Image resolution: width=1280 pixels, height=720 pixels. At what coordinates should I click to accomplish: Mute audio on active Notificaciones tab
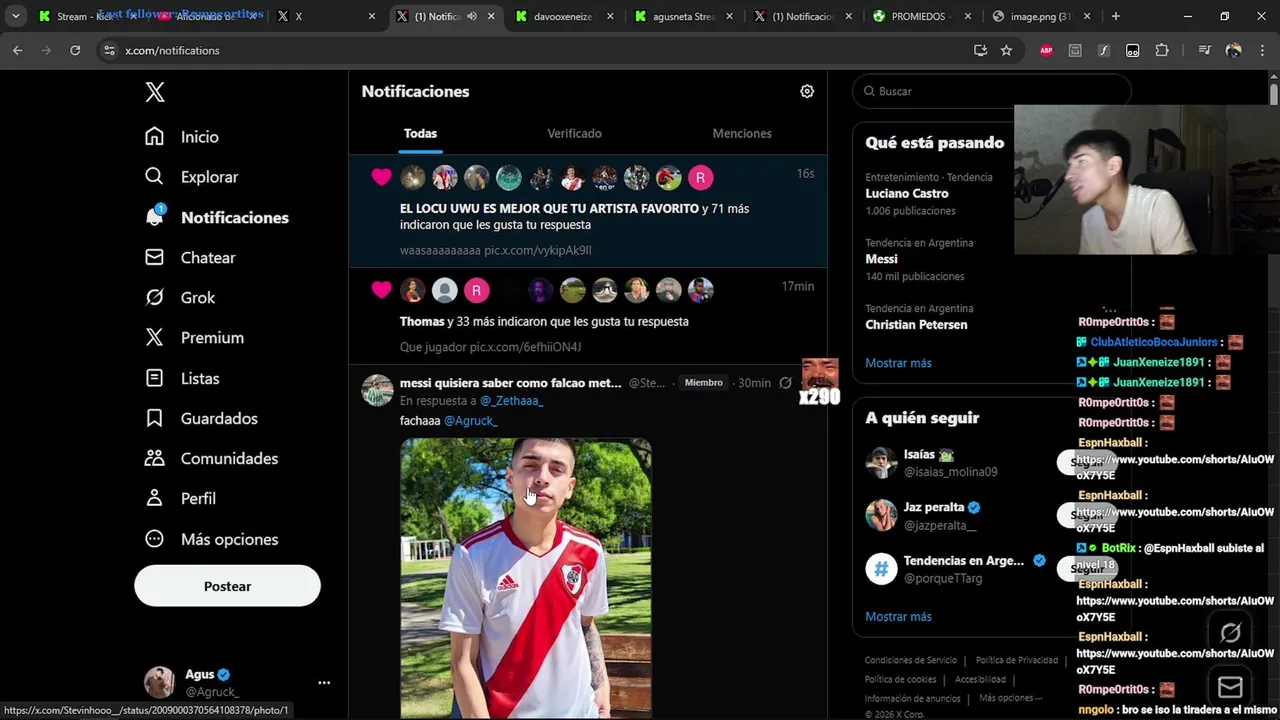tap(471, 16)
